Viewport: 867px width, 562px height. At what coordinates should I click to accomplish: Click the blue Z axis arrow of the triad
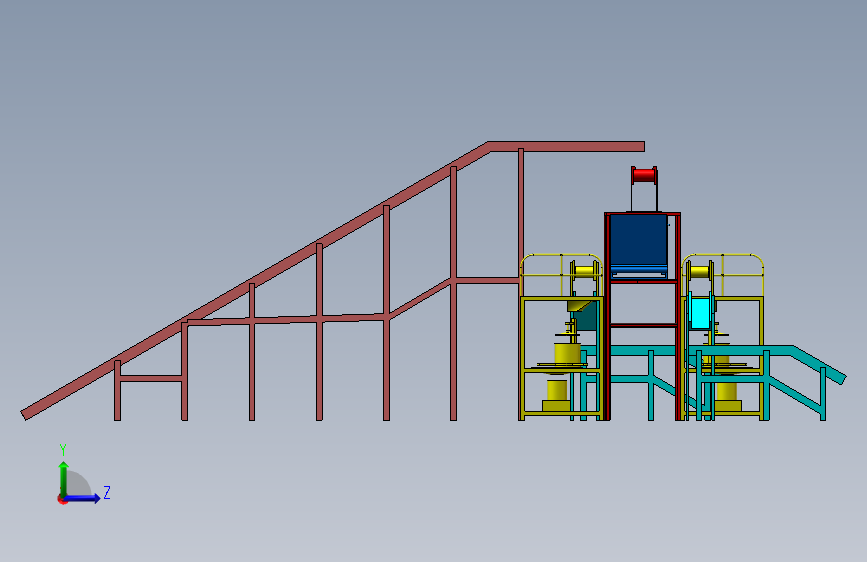click(83, 498)
